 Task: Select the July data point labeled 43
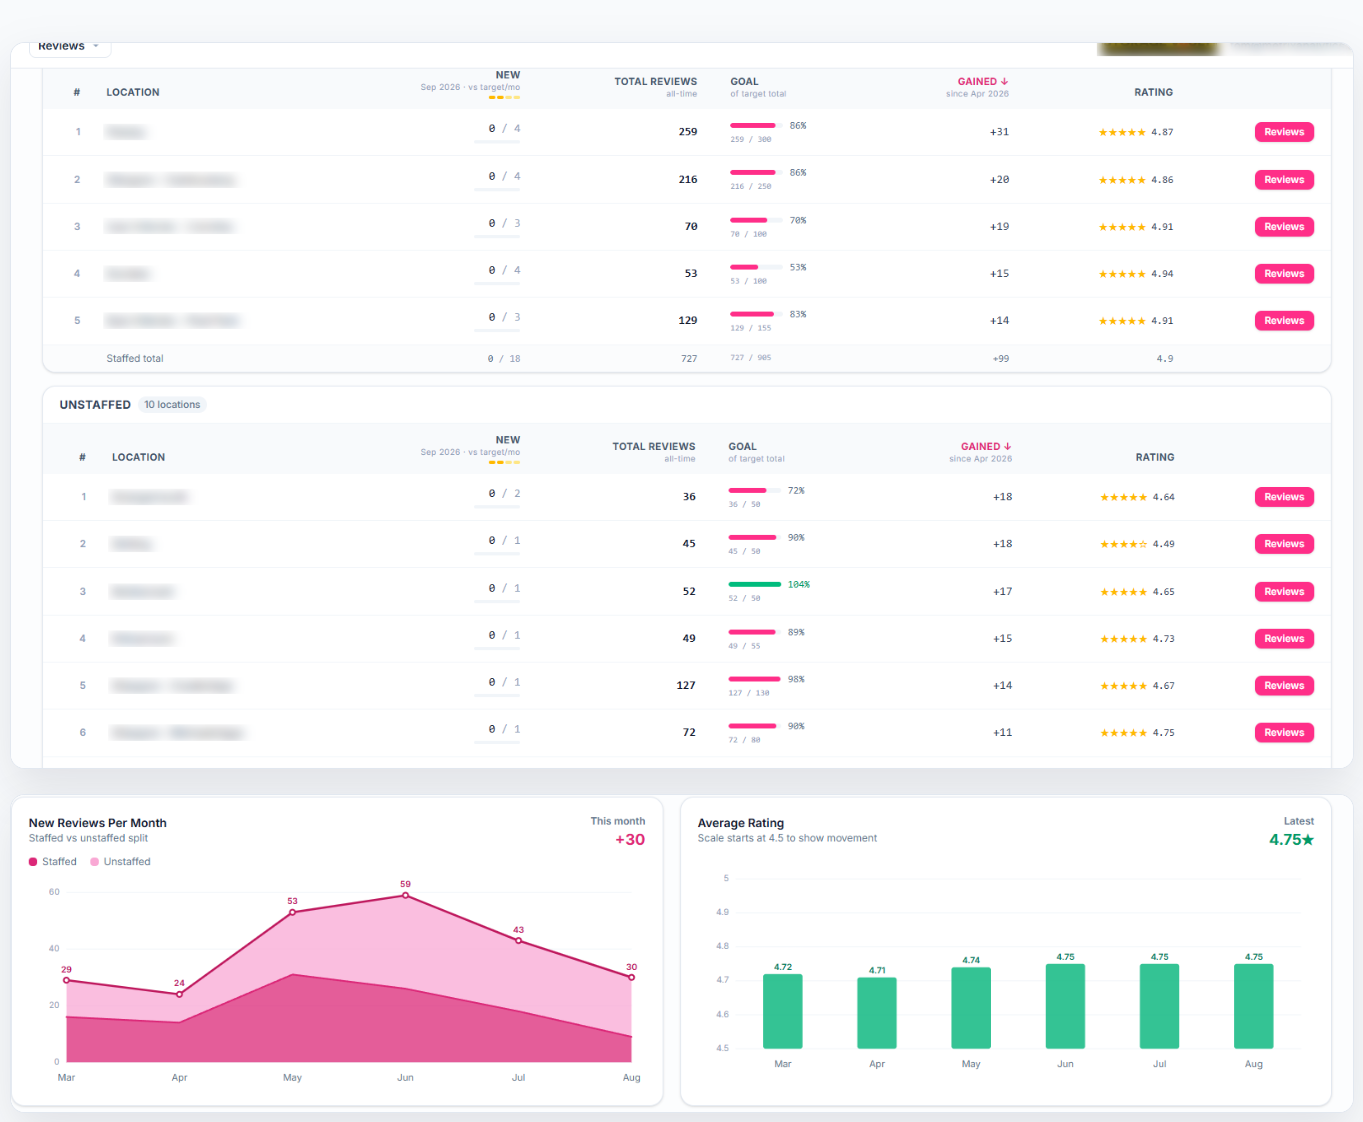pos(518,941)
